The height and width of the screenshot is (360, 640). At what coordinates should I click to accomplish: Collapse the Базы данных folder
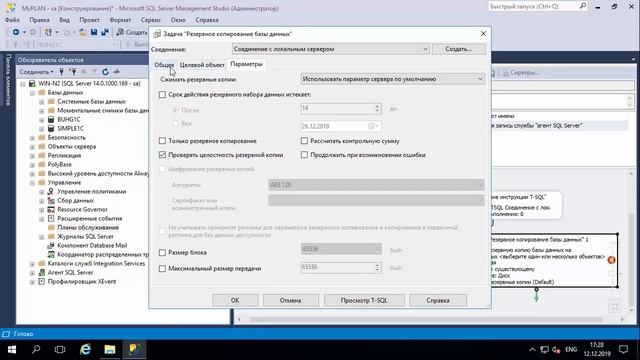click(32, 93)
